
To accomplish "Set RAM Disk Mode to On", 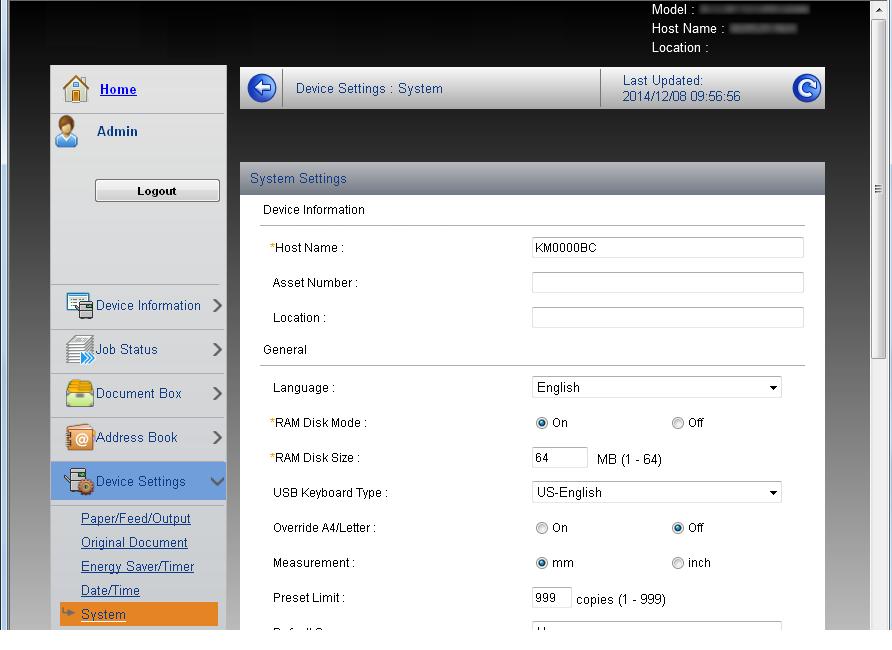I will [x=542, y=423].
